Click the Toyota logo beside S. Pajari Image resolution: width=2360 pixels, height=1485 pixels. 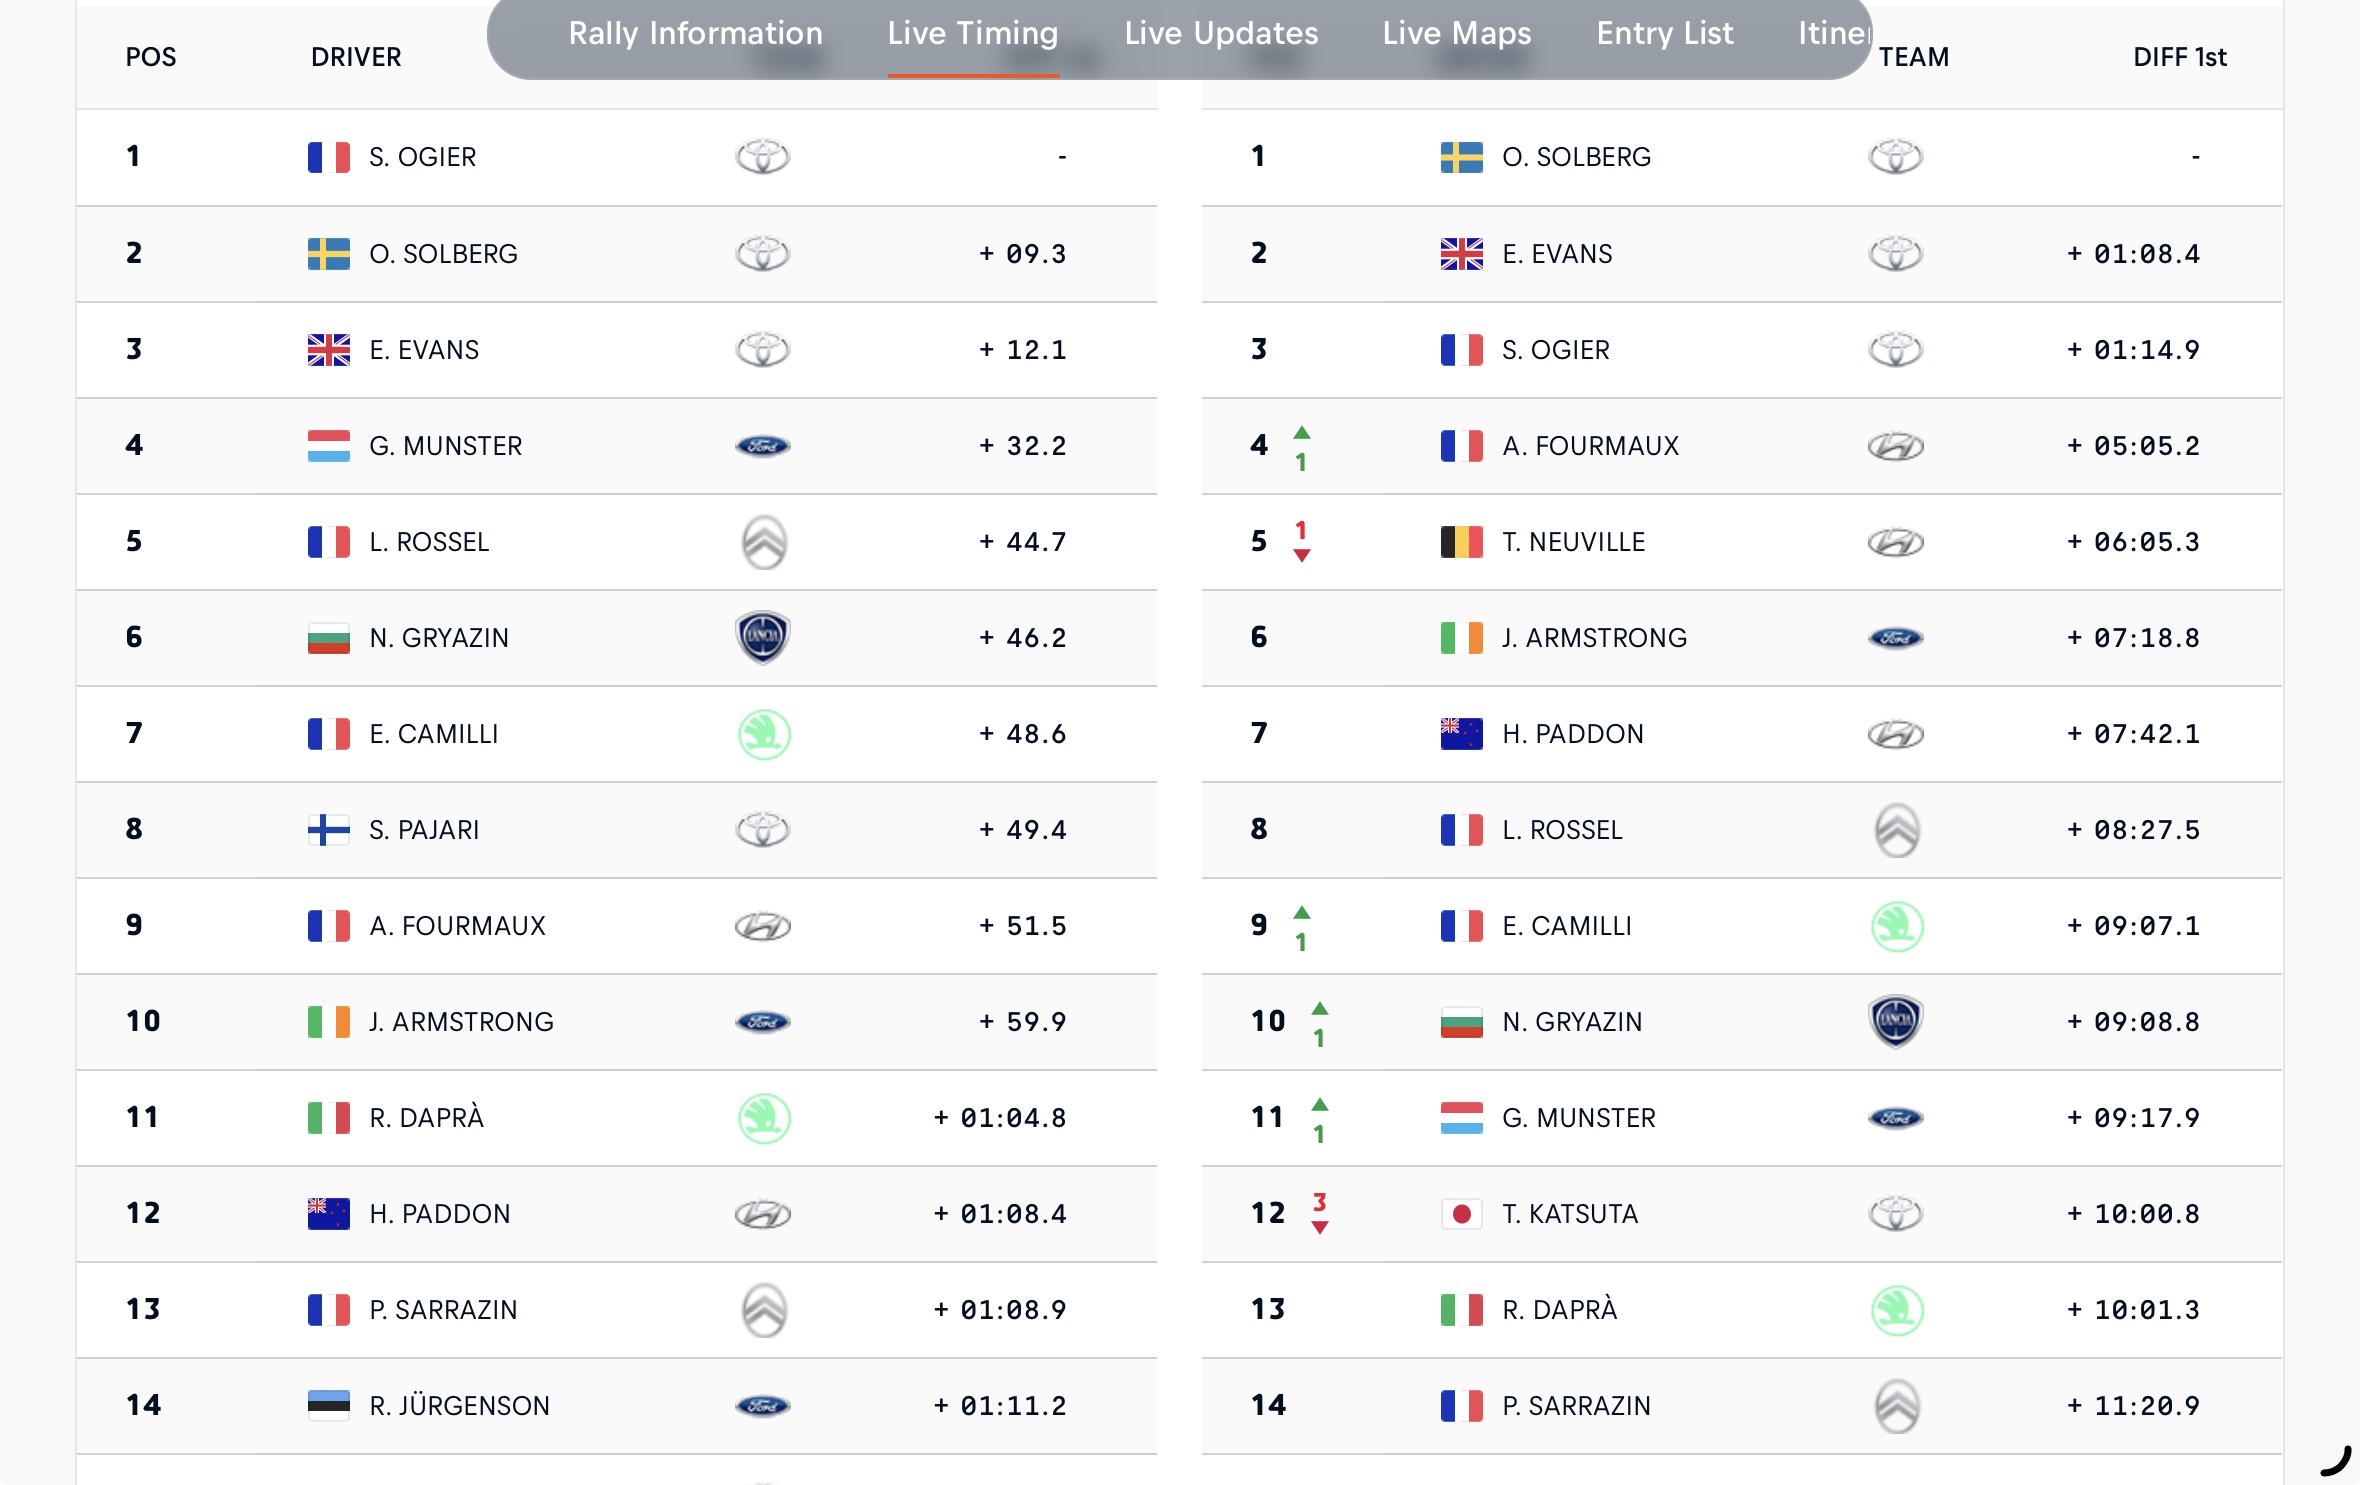tap(762, 830)
